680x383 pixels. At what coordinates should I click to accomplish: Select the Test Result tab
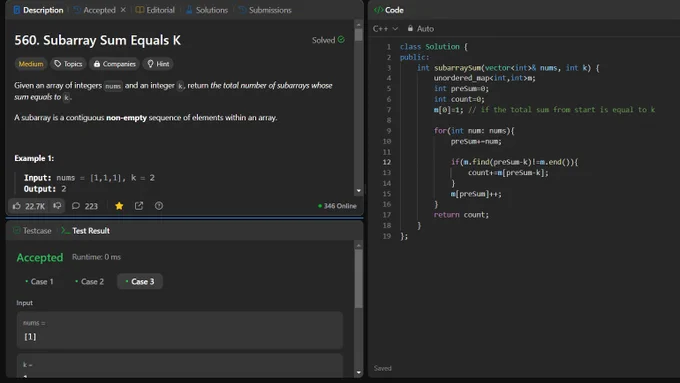(85, 231)
